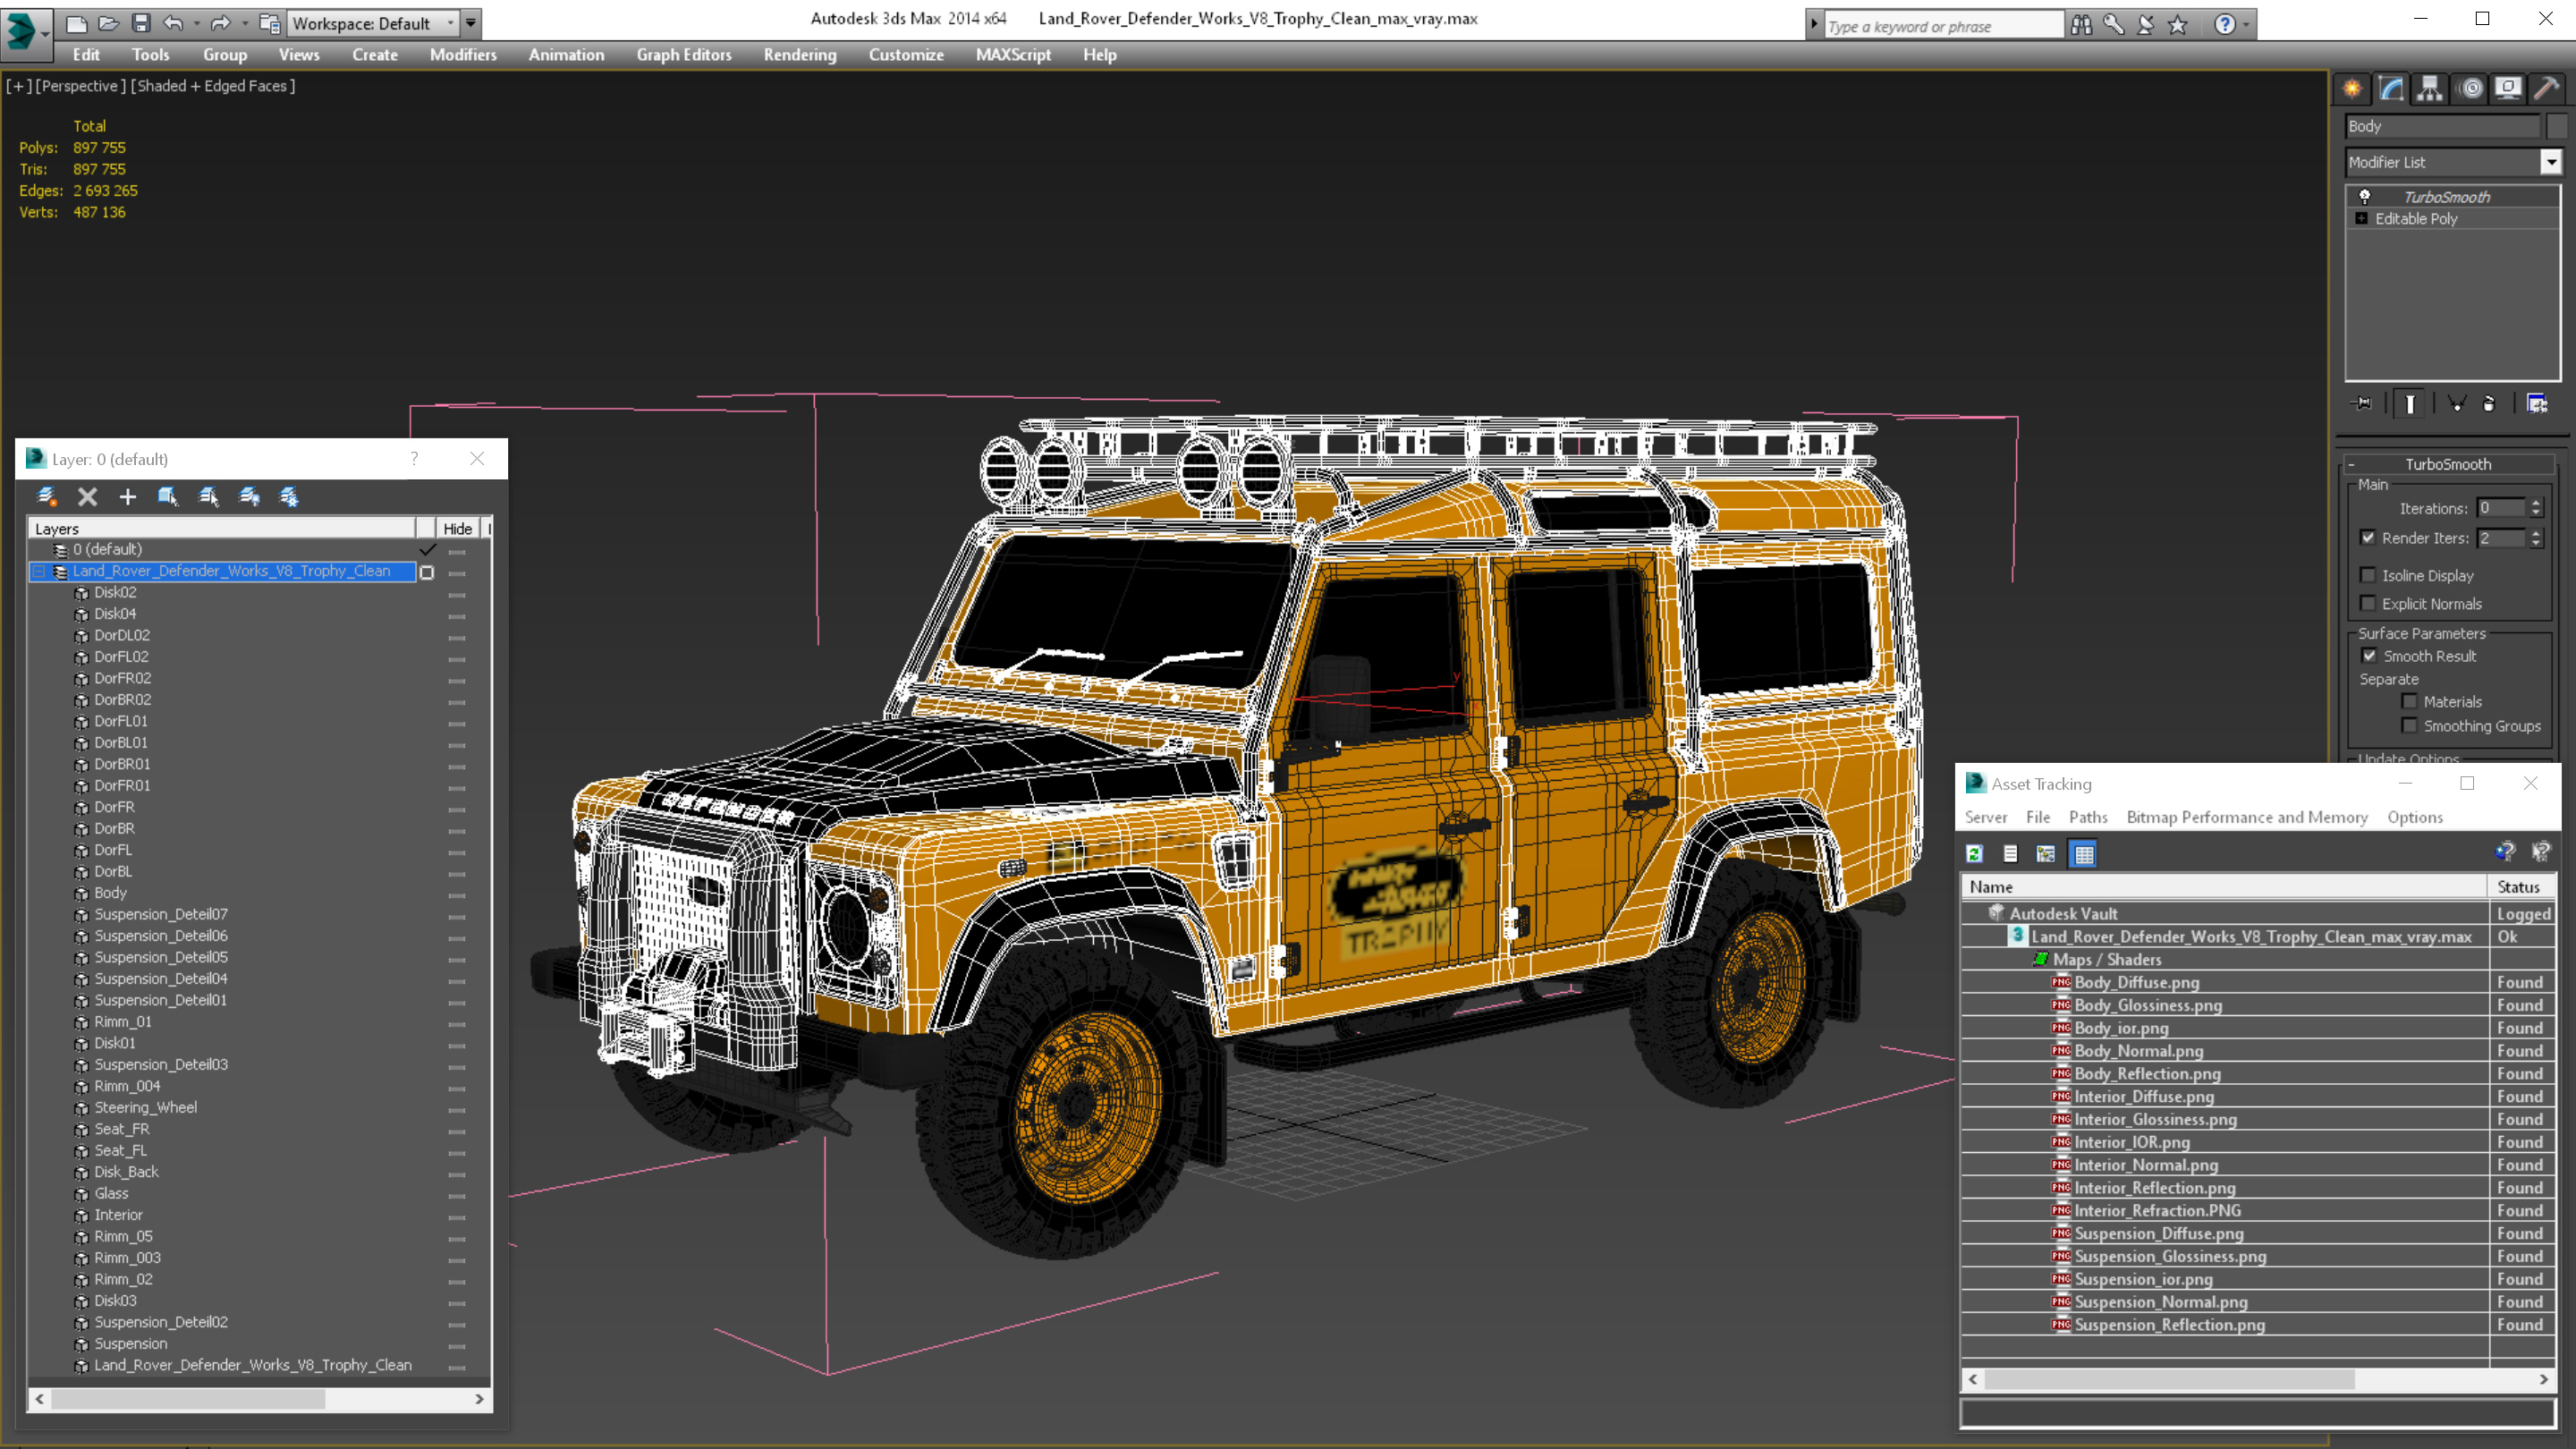Enable Isoline Display checkbox

click(x=2367, y=575)
